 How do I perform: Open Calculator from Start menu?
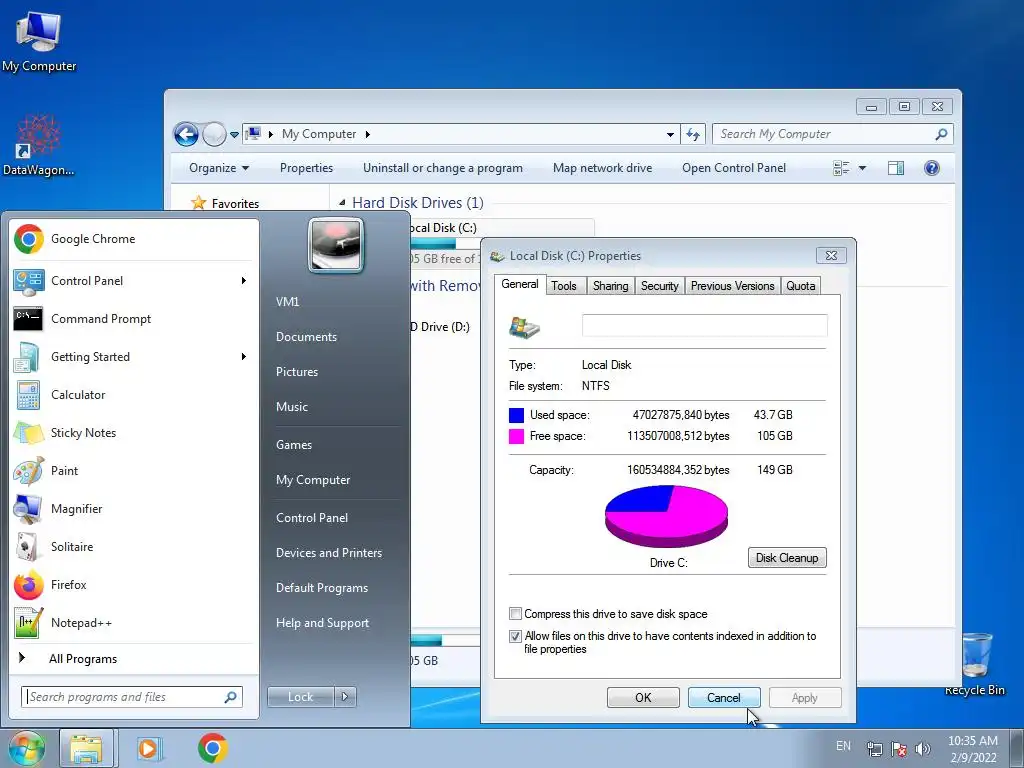point(134,394)
